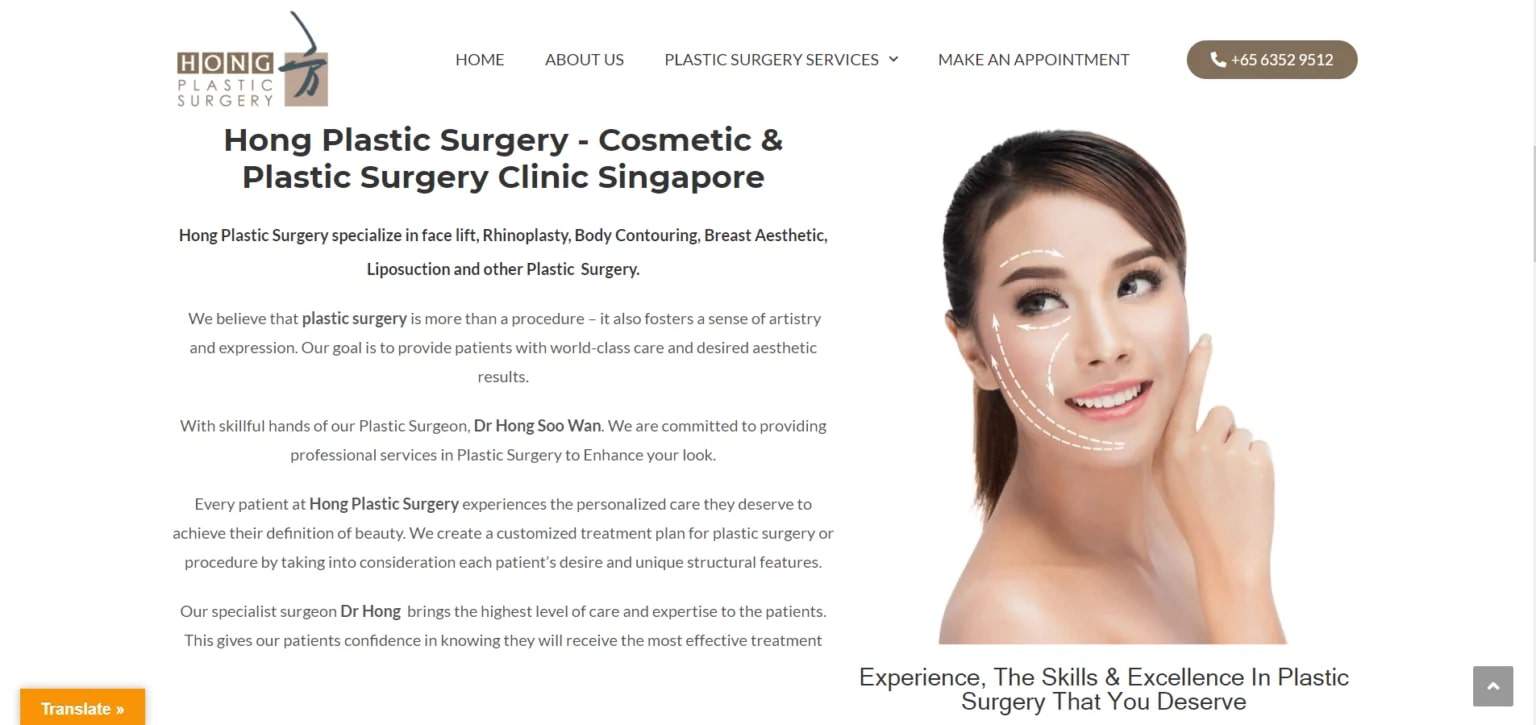
Task: Click the Hong Plastic Surgery logo
Action: click(x=252, y=59)
